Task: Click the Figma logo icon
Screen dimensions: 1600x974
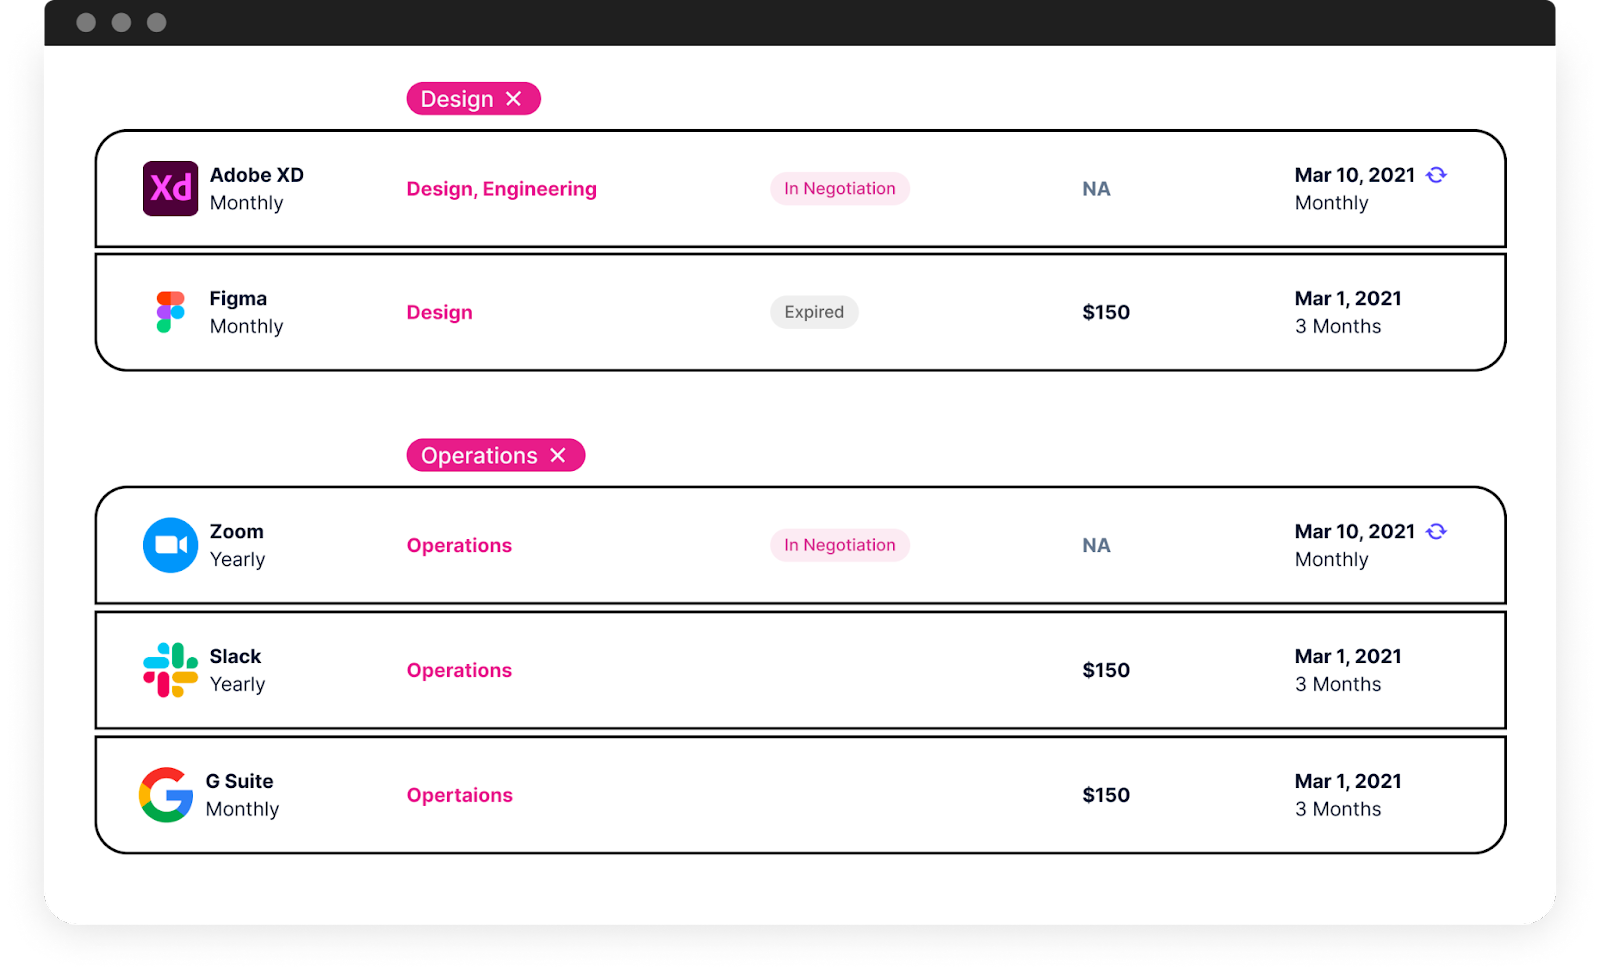Action: coord(171,312)
